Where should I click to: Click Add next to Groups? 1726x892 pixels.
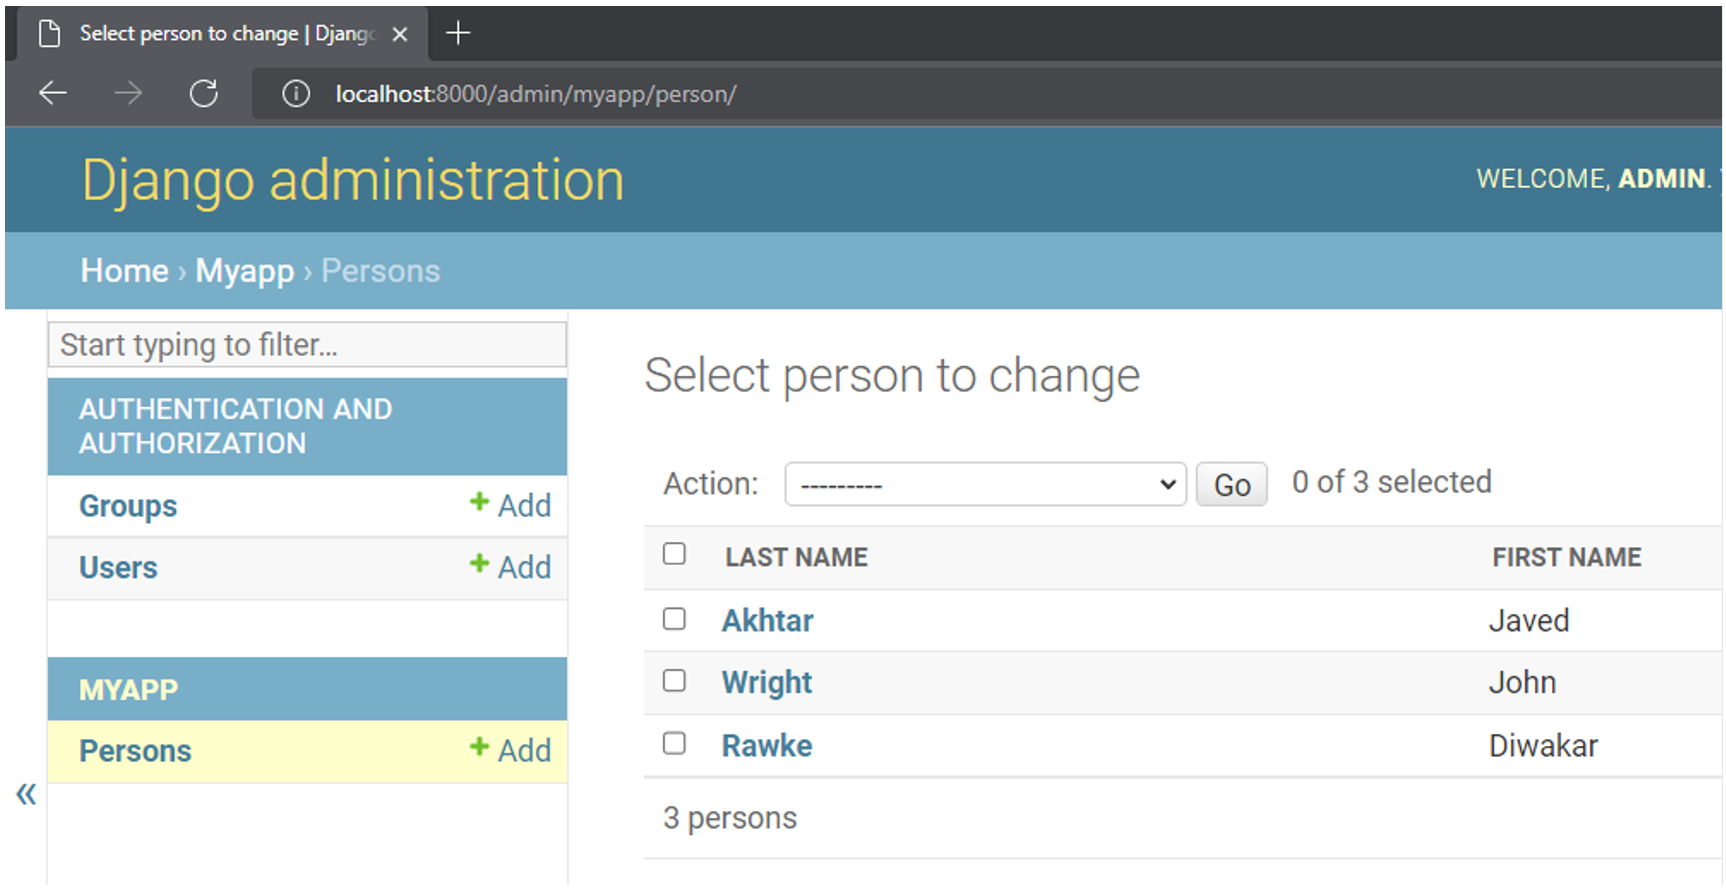pos(511,505)
